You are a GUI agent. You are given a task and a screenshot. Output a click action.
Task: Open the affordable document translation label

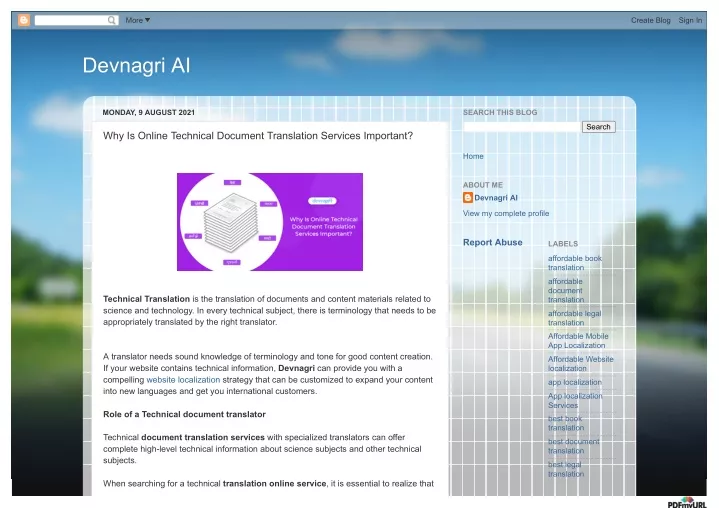[x=566, y=290]
